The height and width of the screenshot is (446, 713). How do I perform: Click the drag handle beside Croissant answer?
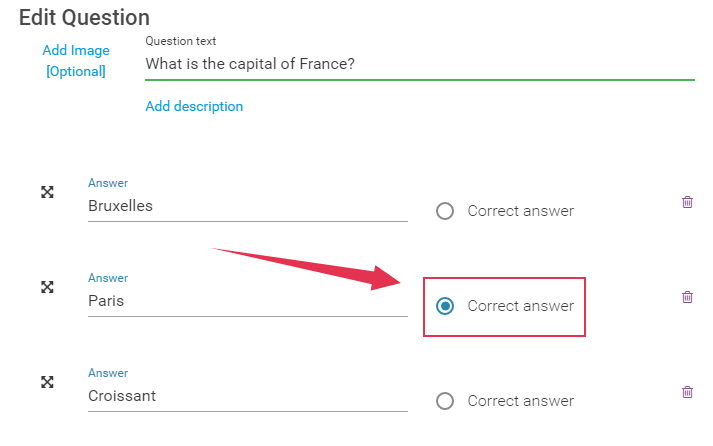(47, 382)
